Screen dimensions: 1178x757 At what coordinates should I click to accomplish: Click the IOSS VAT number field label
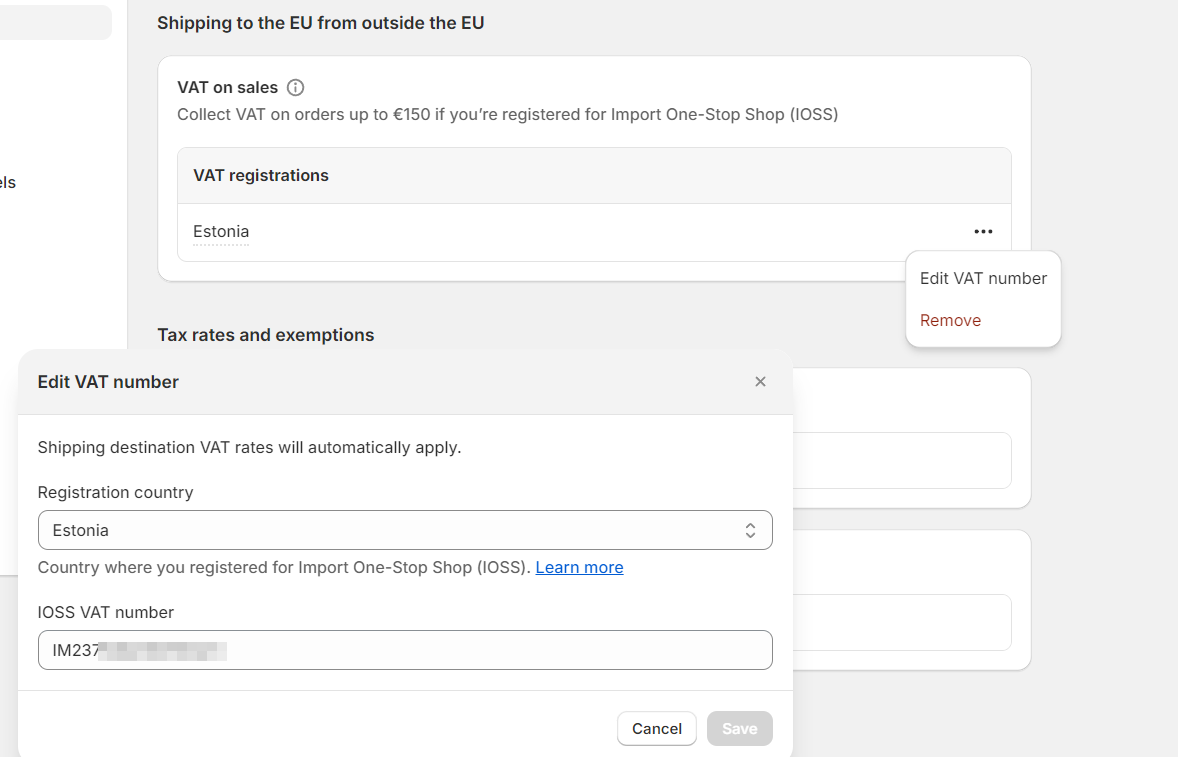tap(105, 613)
